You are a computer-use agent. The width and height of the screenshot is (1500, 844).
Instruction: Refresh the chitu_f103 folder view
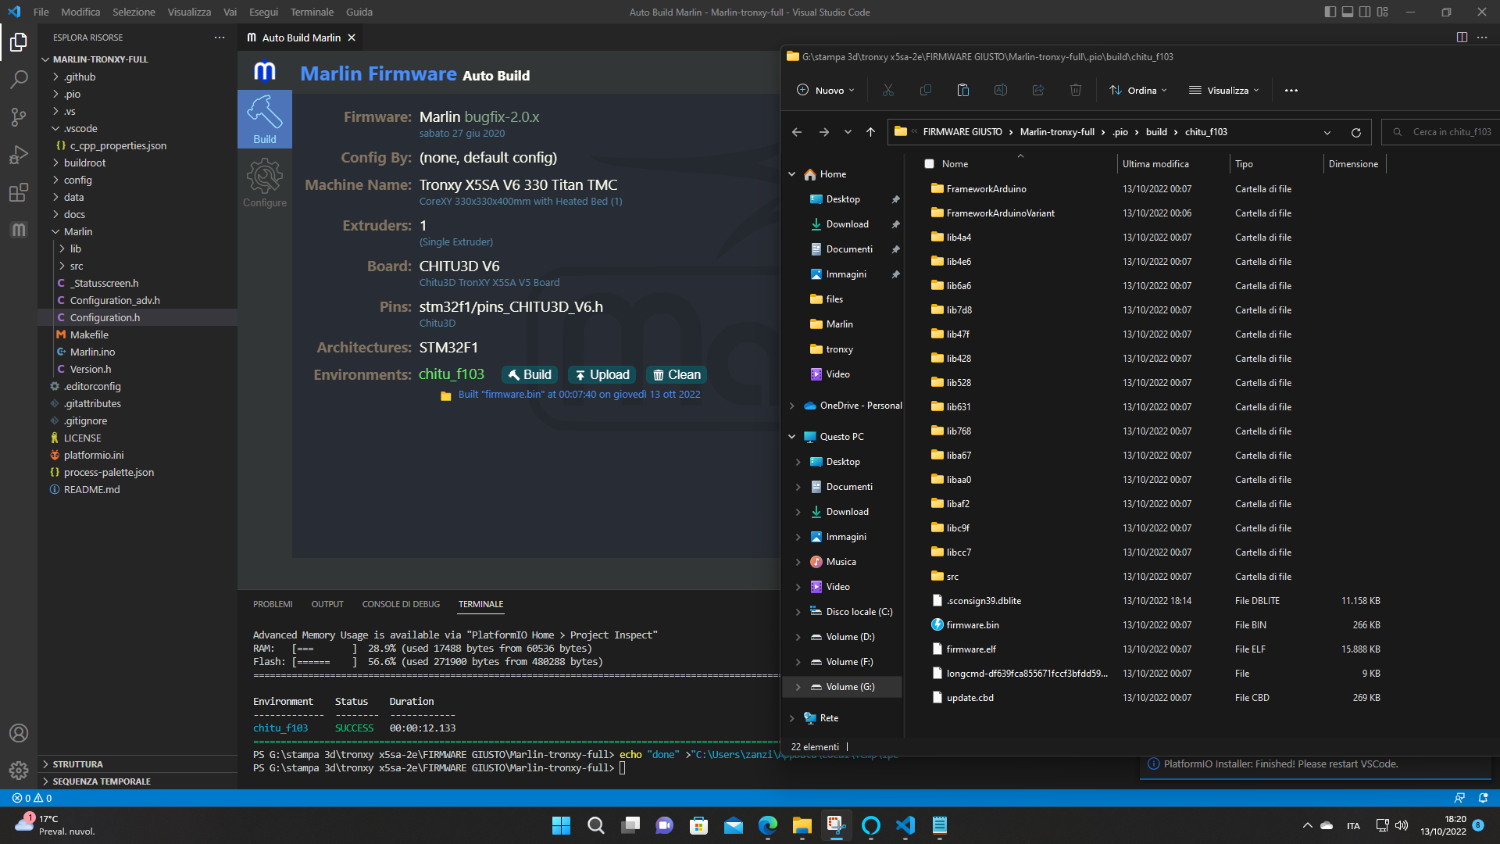point(1356,132)
